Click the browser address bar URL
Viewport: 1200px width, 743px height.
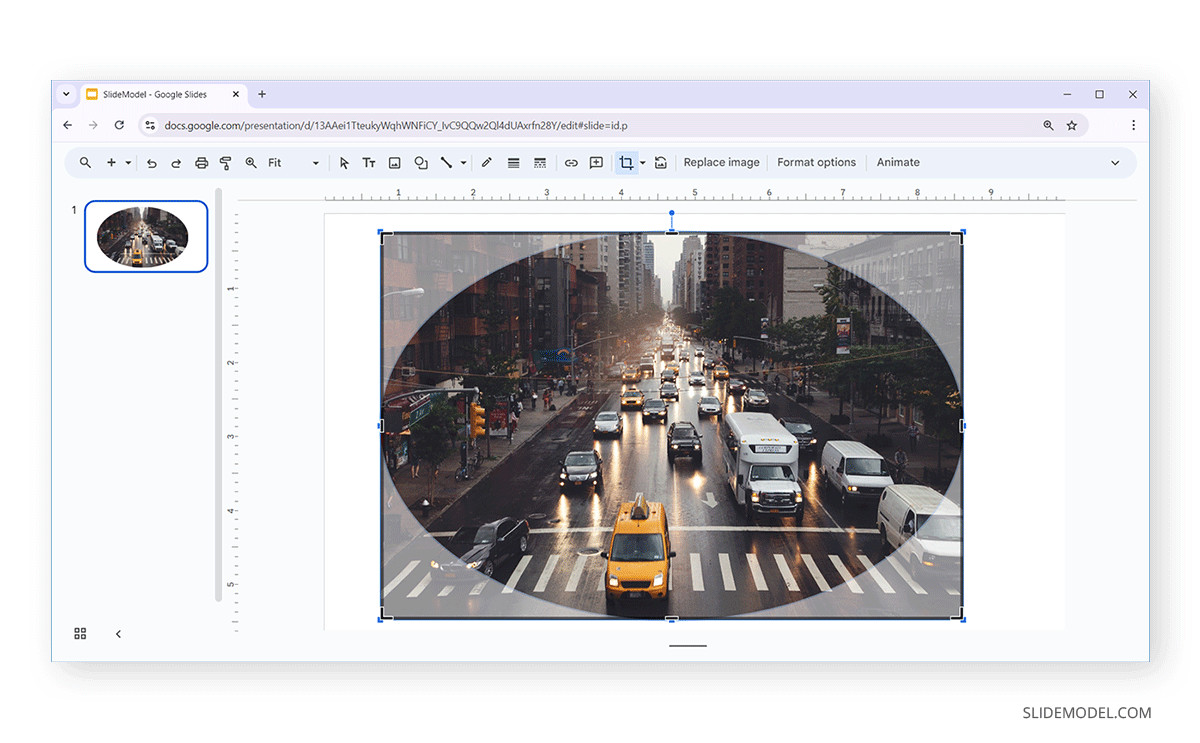pyautogui.click(x=396, y=126)
